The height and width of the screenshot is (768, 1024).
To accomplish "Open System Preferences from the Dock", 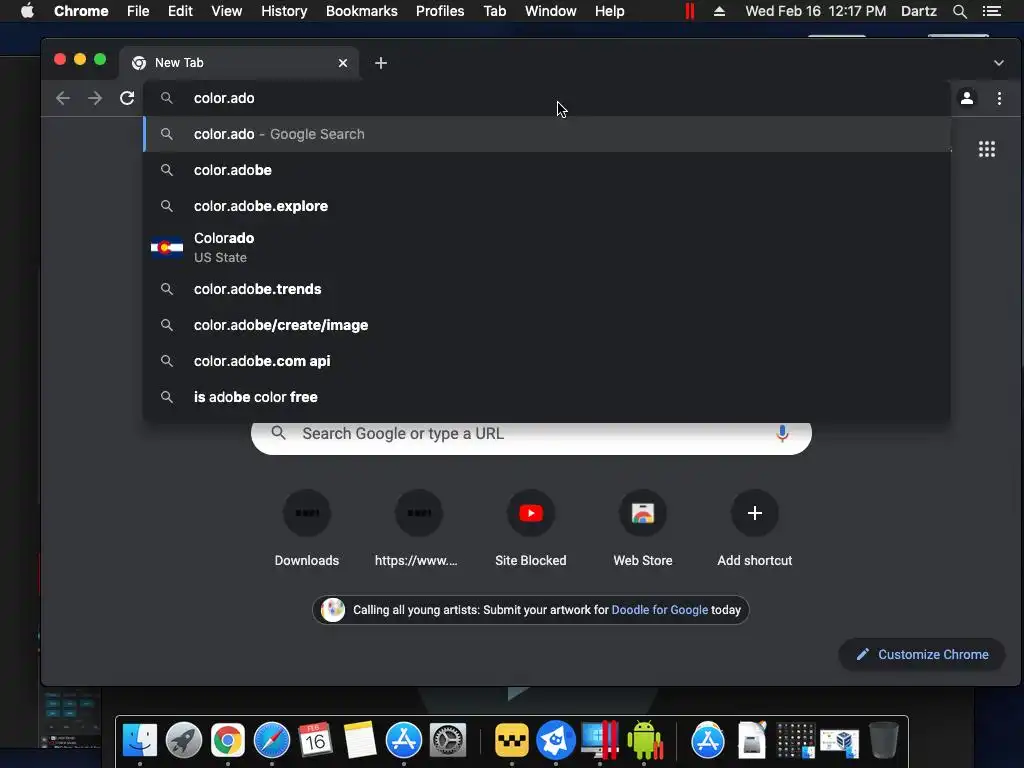I will tap(447, 741).
